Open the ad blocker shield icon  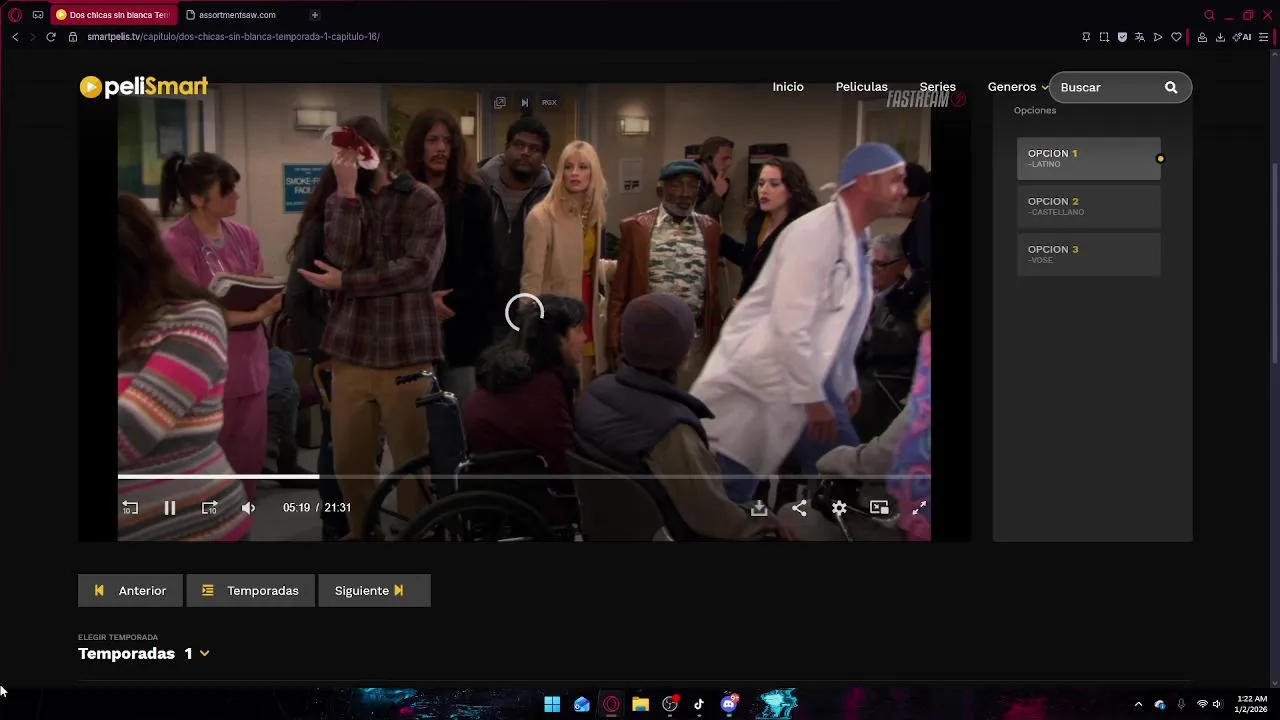(1122, 37)
